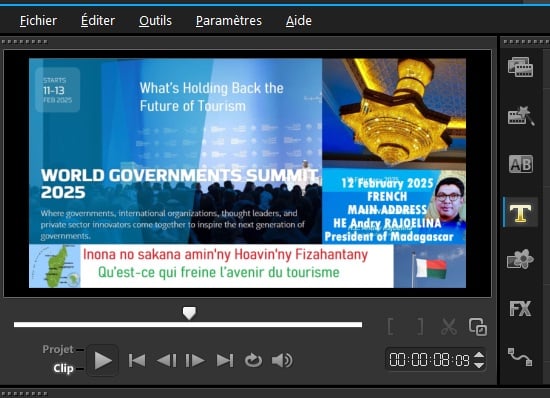Open the Path motion library icon
Viewport: 550px width, 398px height.
coord(520,357)
